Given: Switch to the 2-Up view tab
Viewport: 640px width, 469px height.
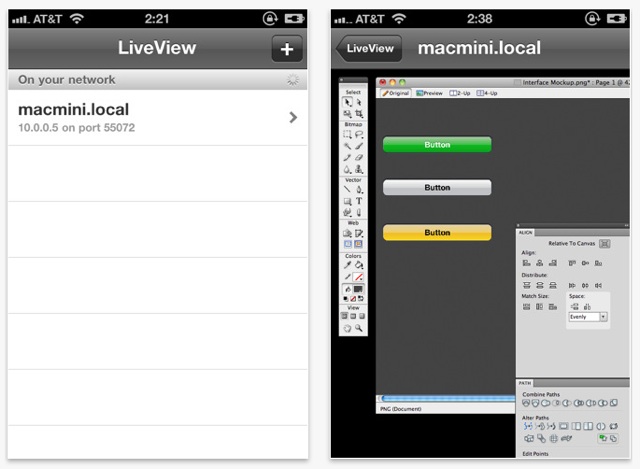Looking at the screenshot, I should point(461,92).
